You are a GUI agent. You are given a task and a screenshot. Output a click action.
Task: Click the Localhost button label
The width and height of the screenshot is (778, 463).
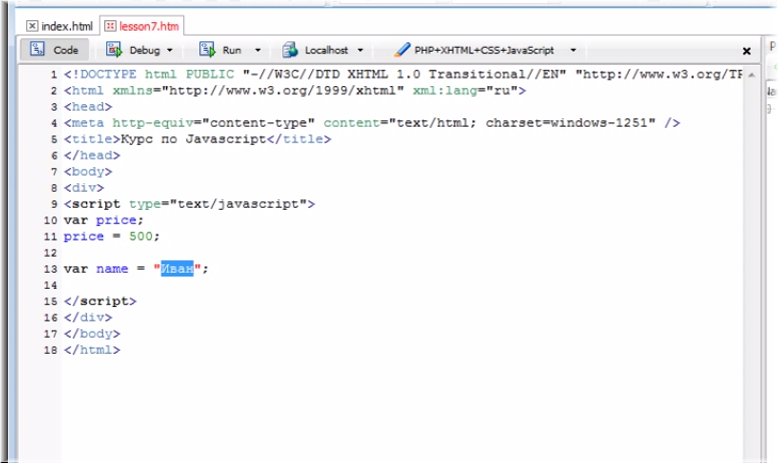pyautogui.click(x=326, y=51)
